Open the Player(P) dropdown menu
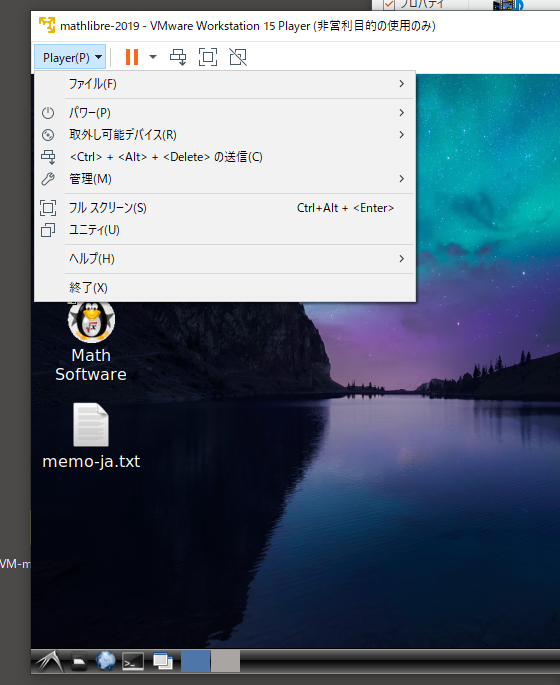This screenshot has height=685, width=560. (x=70, y=57)
